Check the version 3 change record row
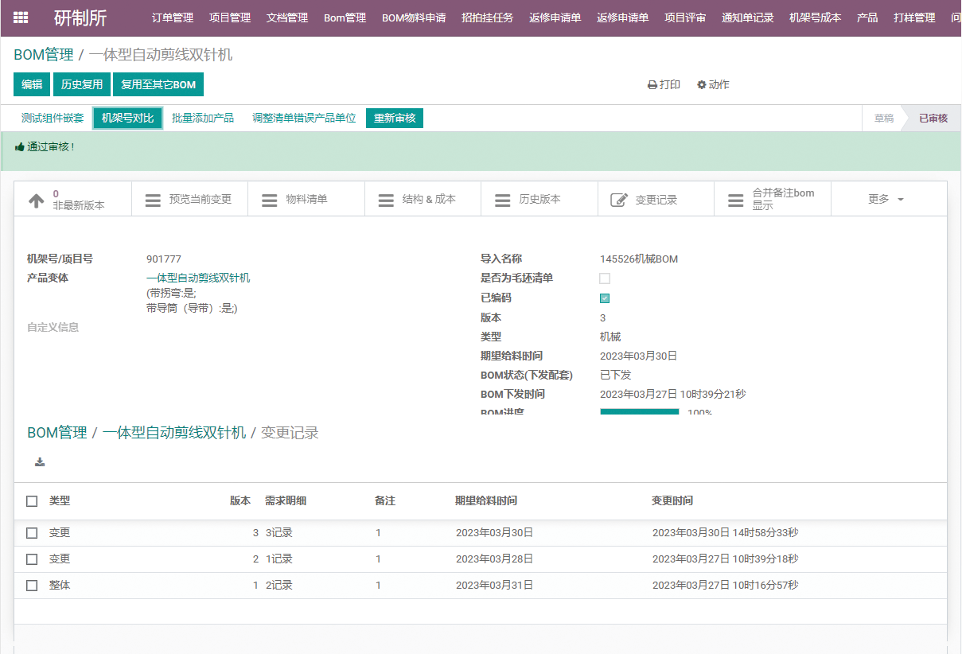 coord(32,533)
